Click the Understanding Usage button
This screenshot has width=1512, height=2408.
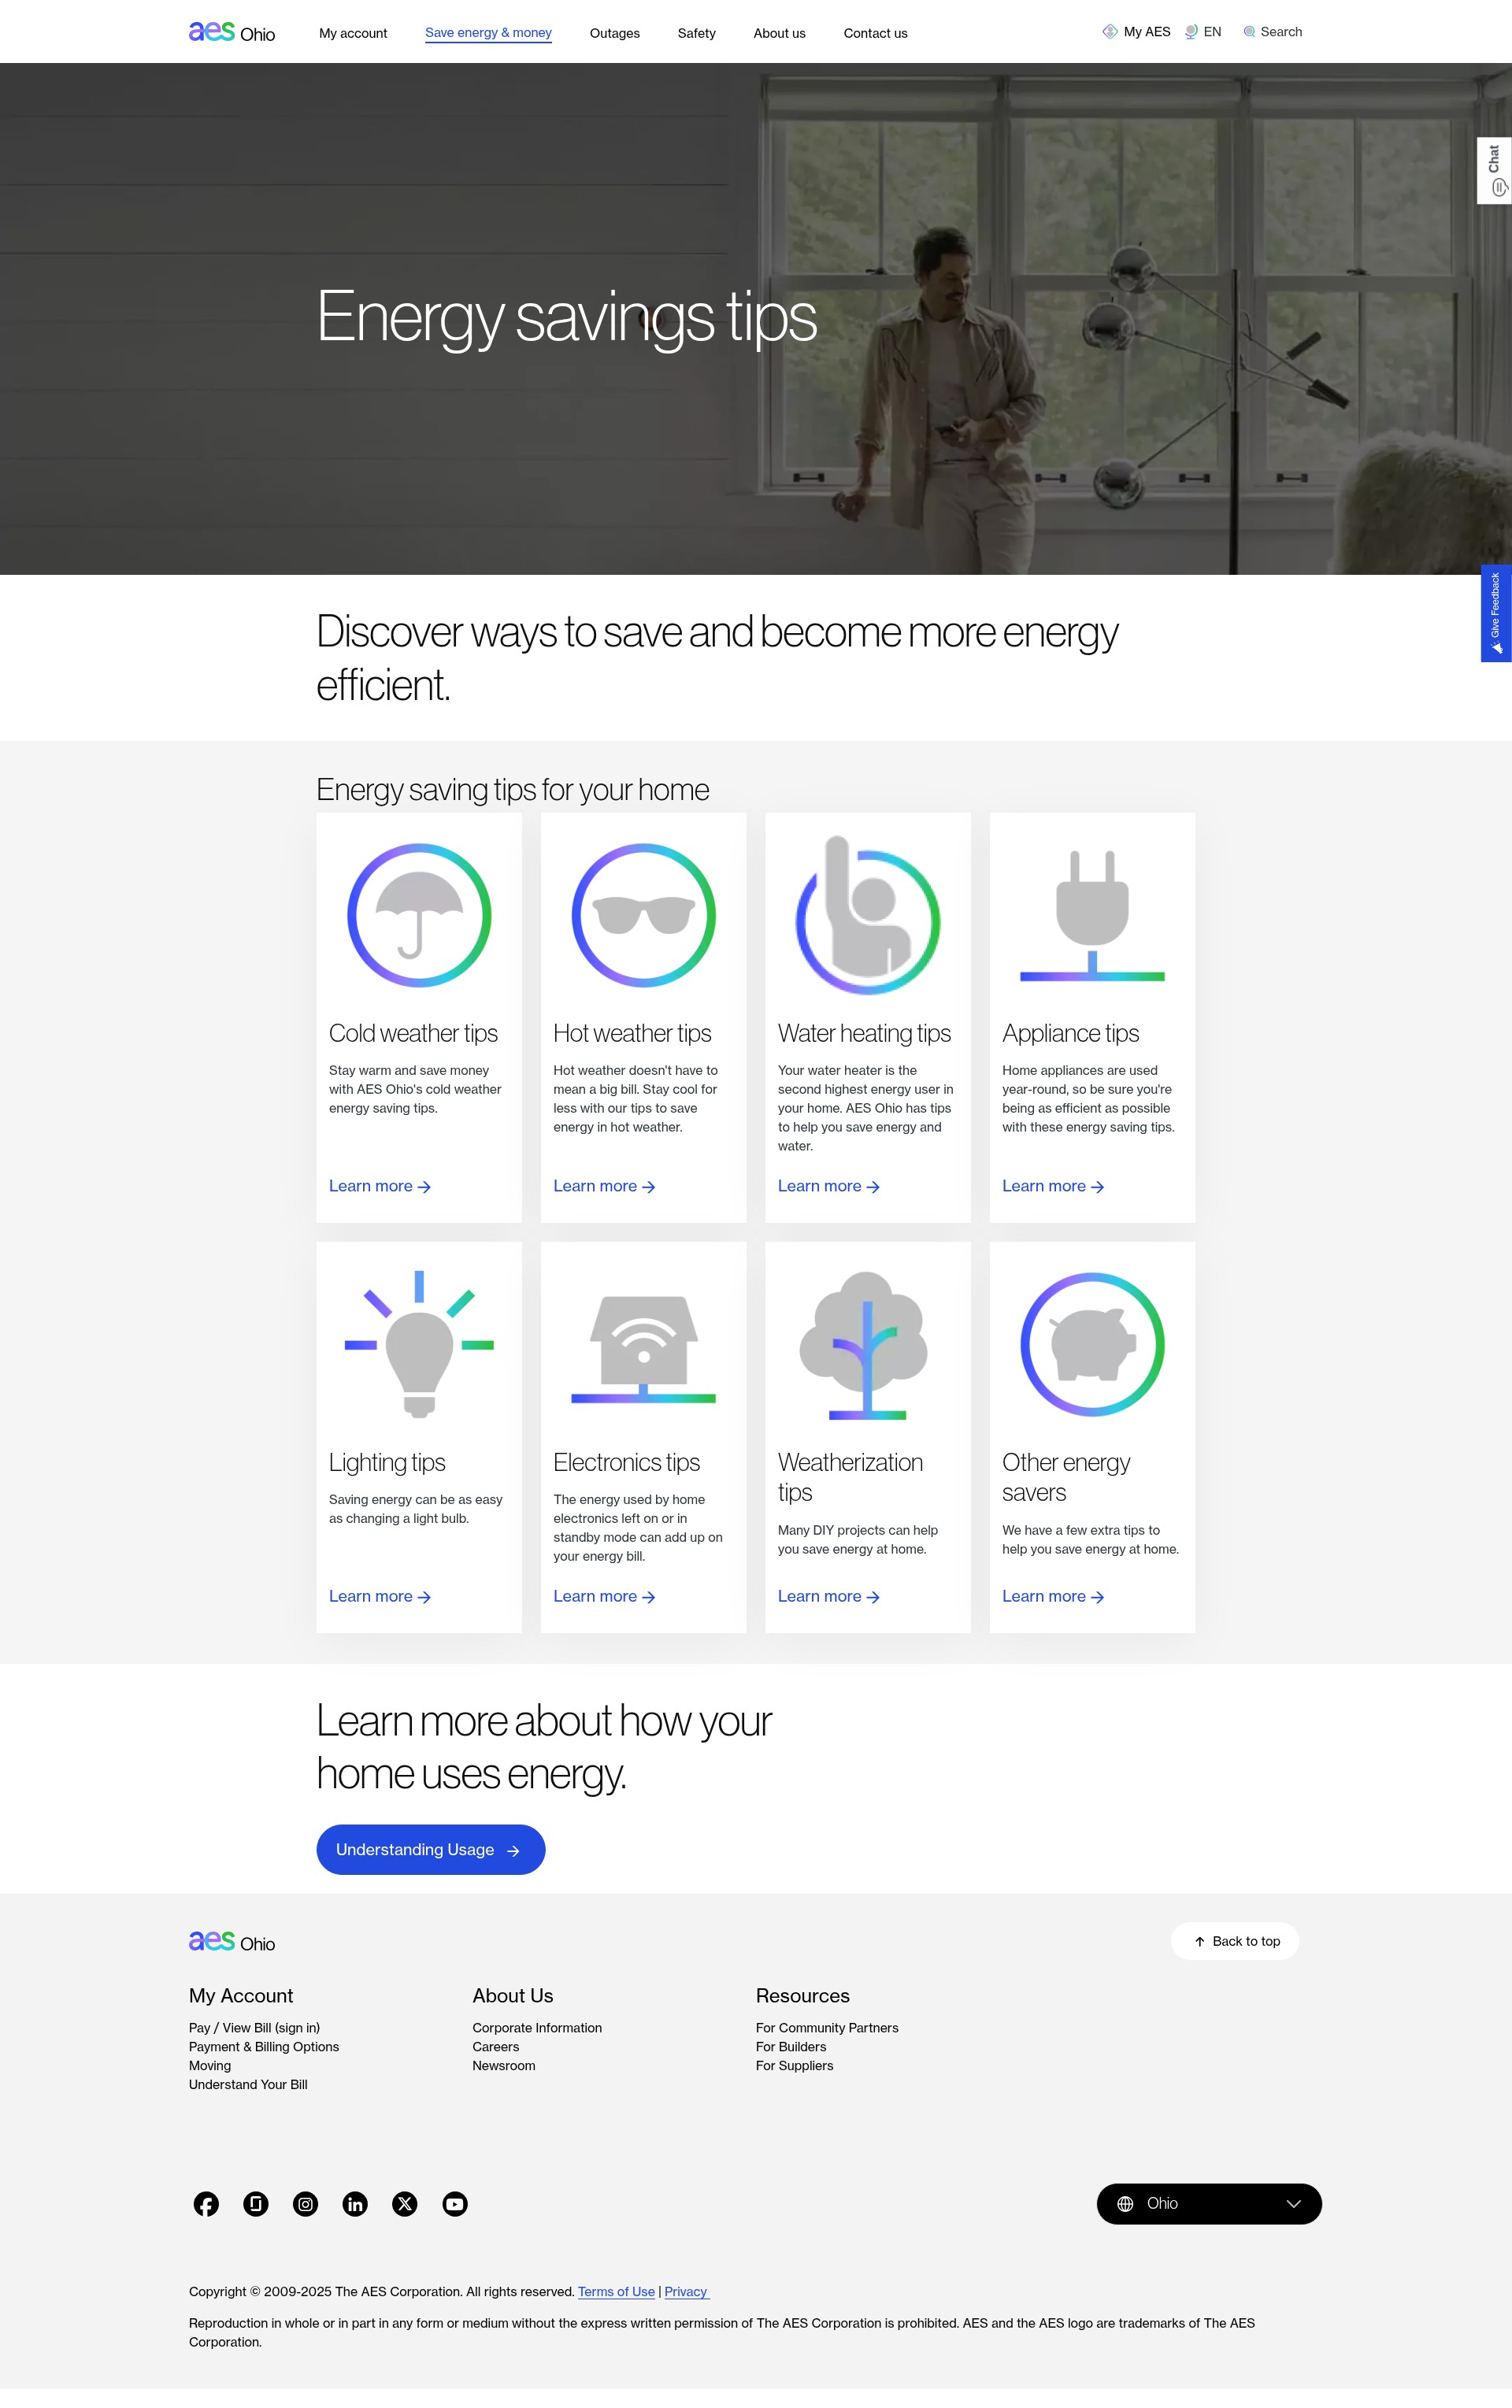[431, 1850]
